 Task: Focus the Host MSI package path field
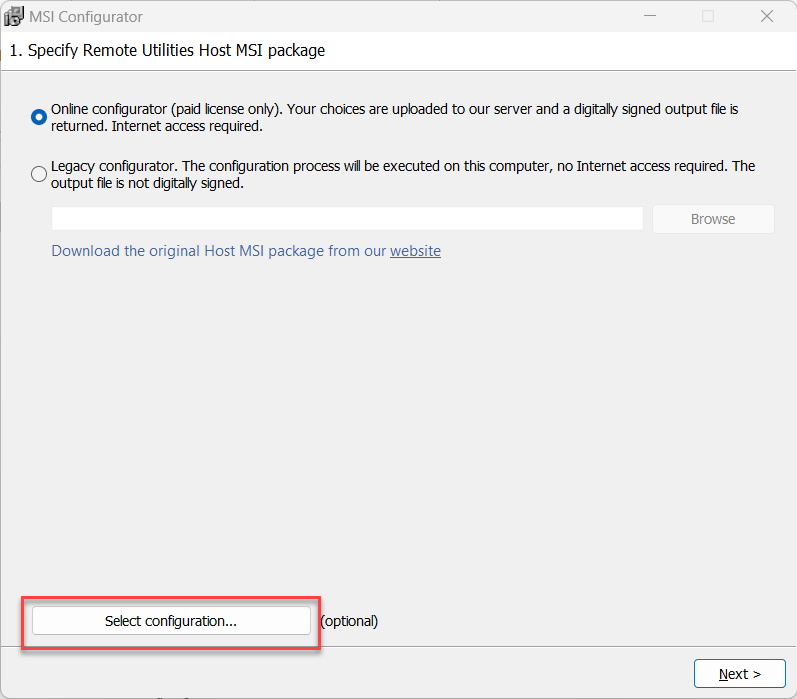click(x=347, y=219)
